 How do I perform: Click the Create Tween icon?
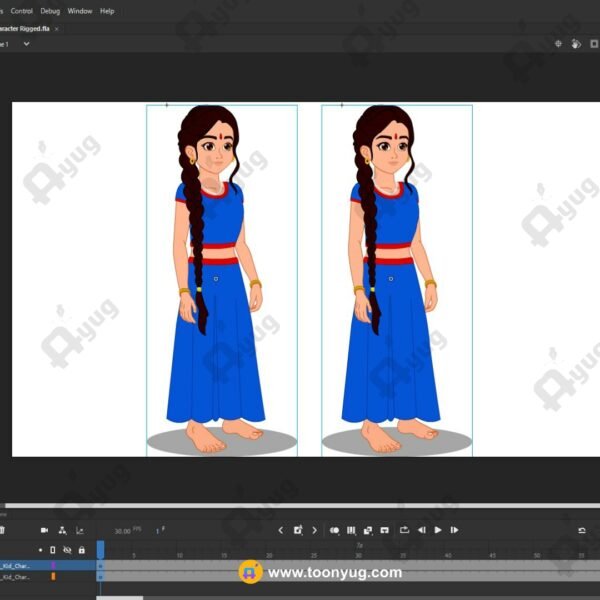[x=368, y=530]
